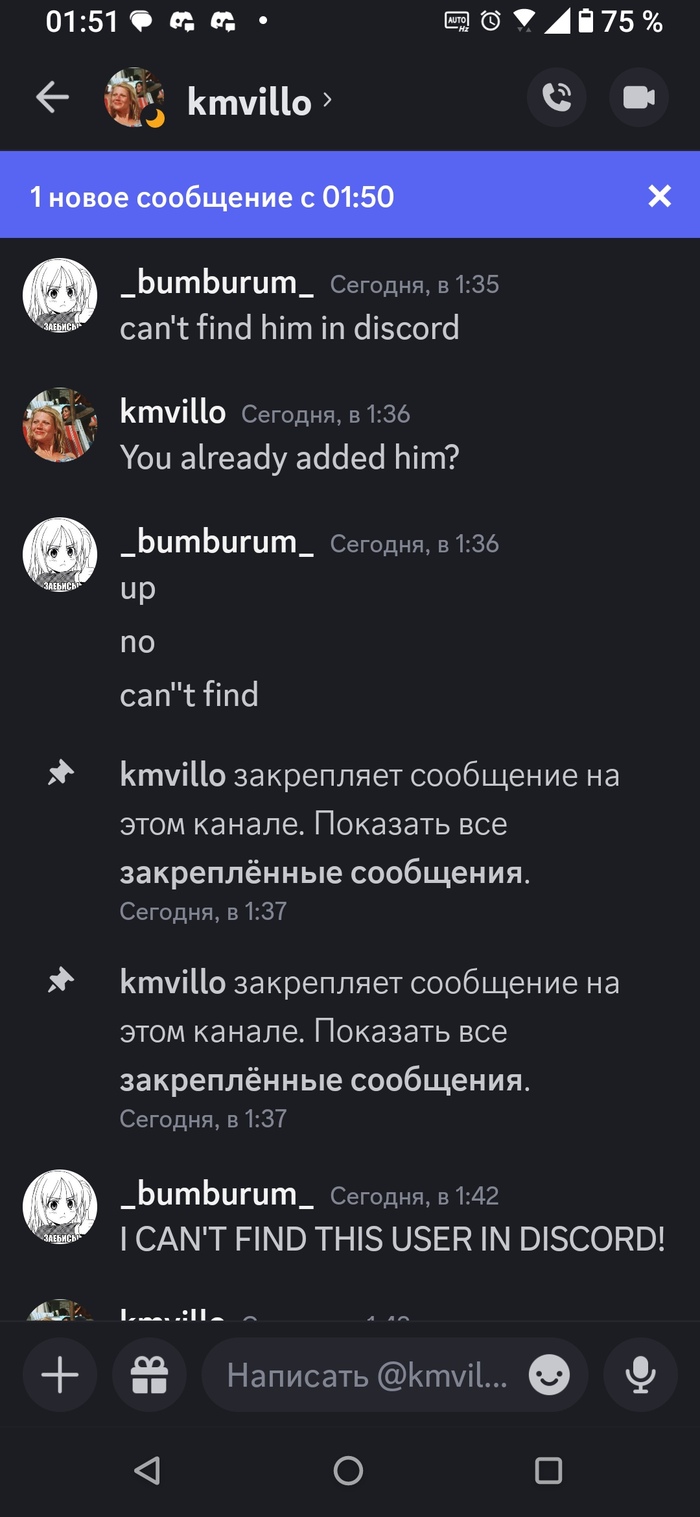Jump to new message from 01:50 banner
The width and height of the screenshot is (700, 1517).
(212, 196)
